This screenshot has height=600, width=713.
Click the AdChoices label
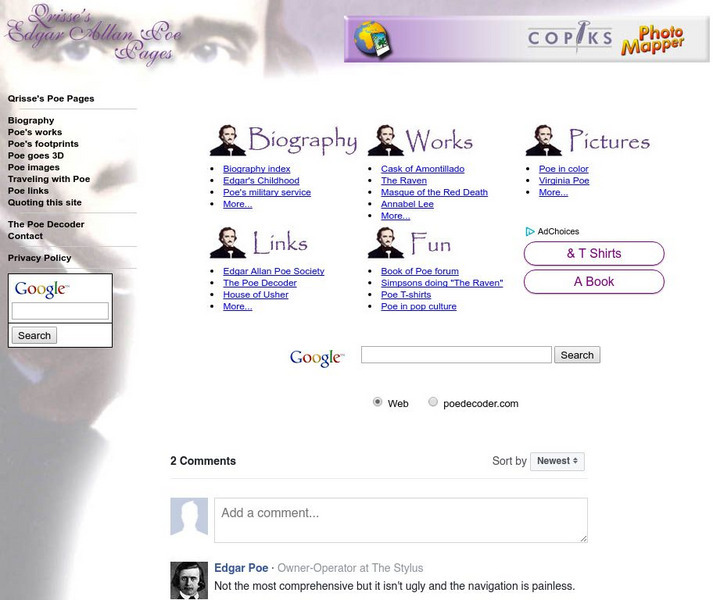point(558,232)
